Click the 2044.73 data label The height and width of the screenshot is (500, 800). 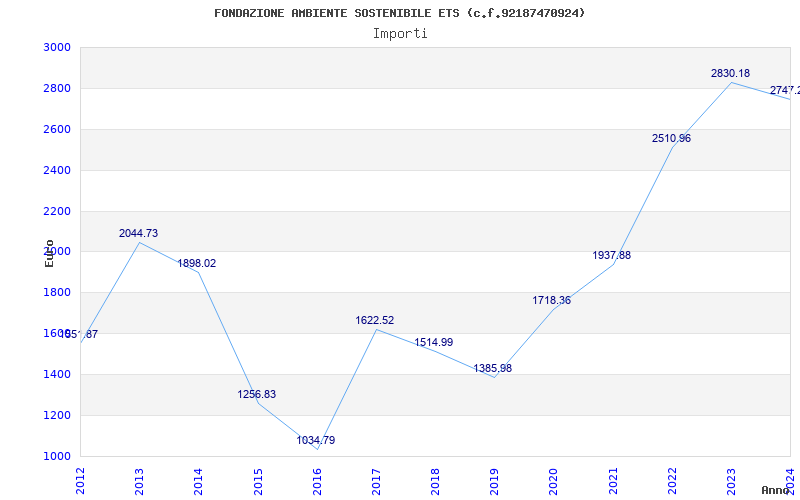point(139,233)
